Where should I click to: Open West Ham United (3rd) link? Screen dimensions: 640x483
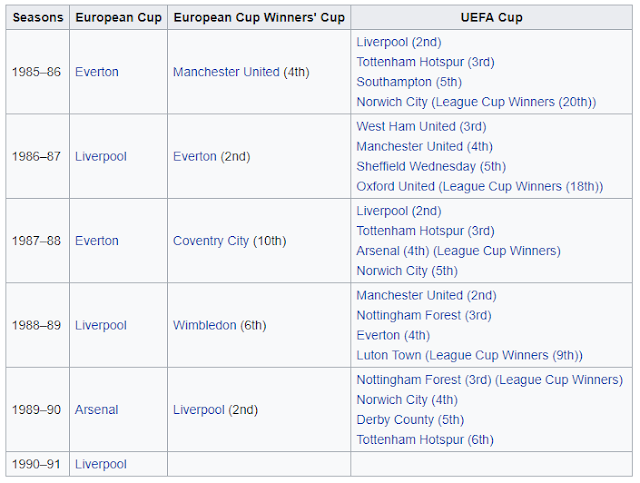click(x=421, y=127)
